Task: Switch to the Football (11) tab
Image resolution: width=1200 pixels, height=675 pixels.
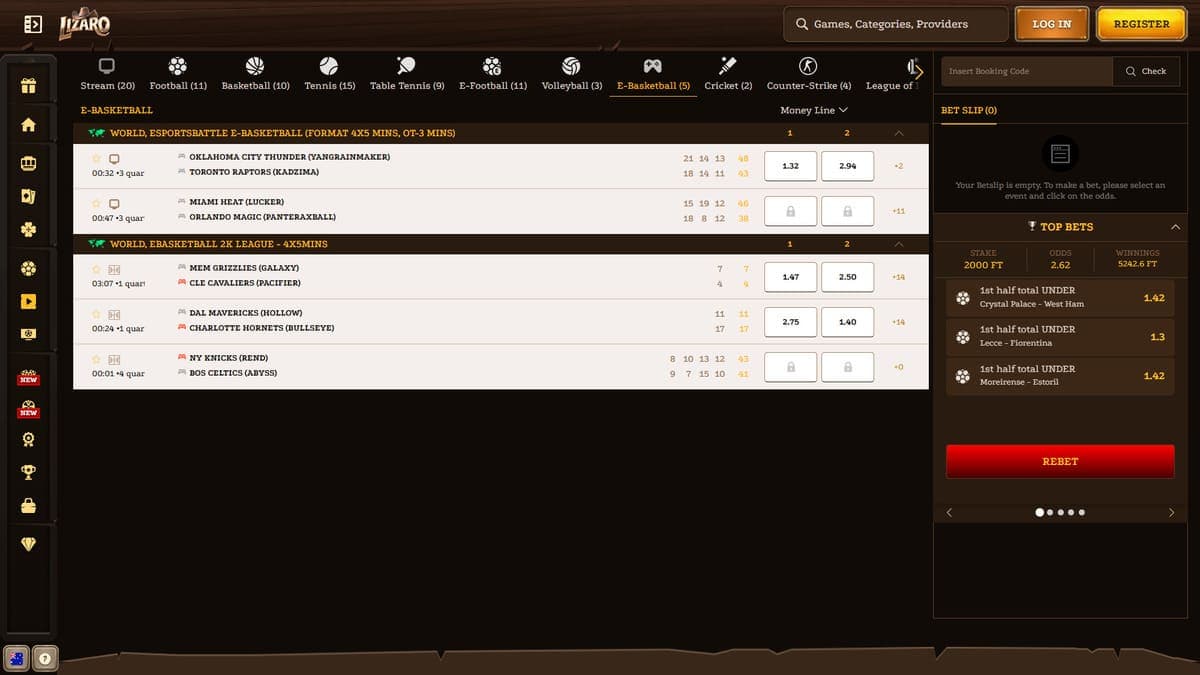Action: pos(178,75)
